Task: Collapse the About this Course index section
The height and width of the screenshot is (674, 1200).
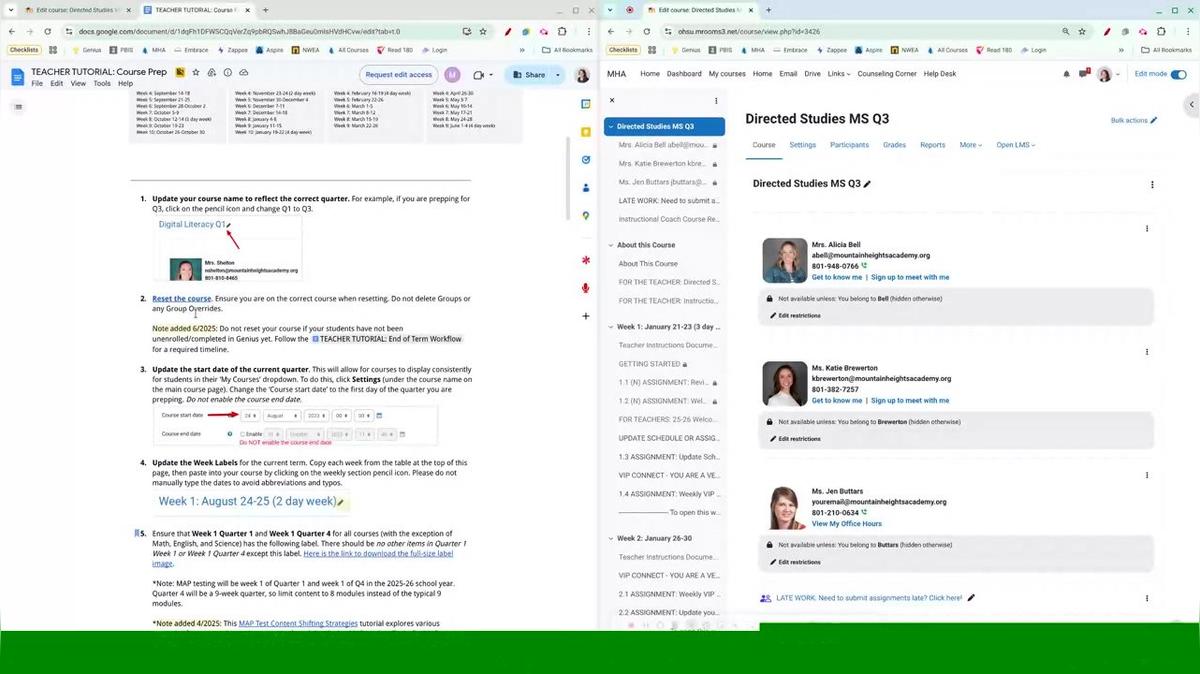Action: [x=611, y=245]
